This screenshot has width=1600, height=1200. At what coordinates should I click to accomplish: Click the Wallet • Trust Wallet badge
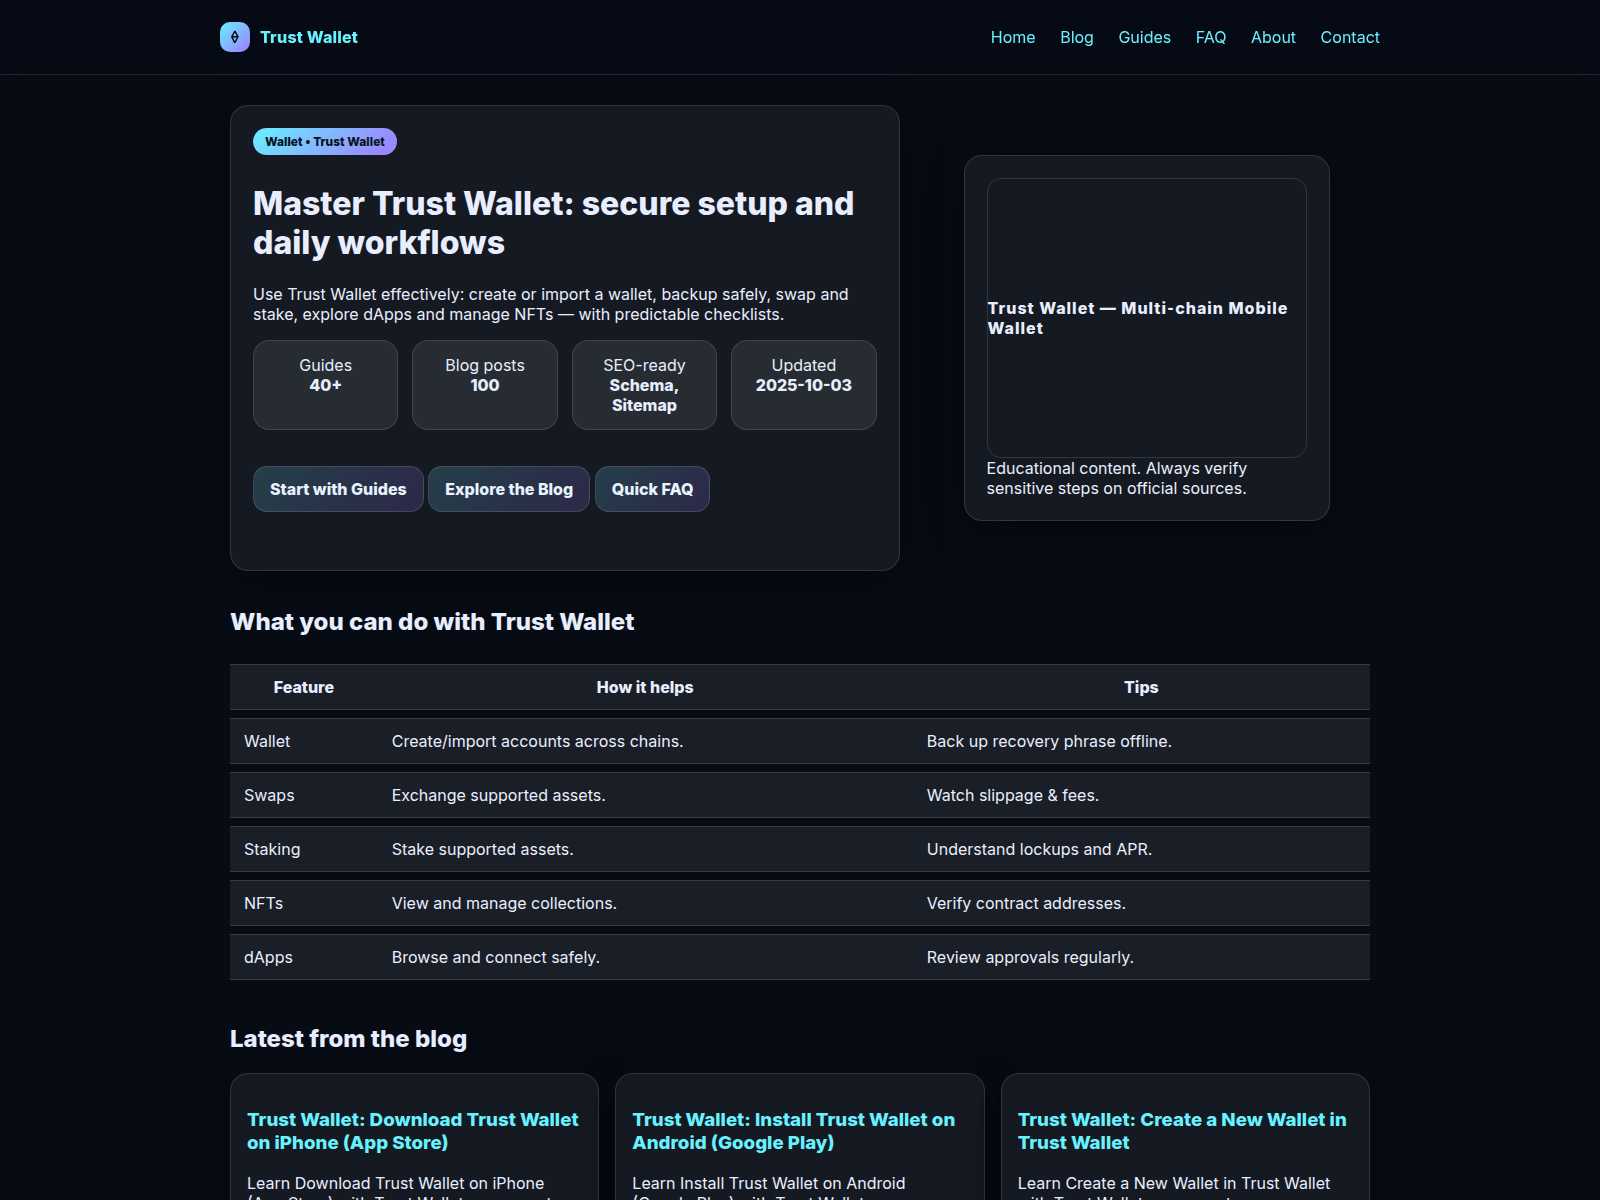pos(325,142)
